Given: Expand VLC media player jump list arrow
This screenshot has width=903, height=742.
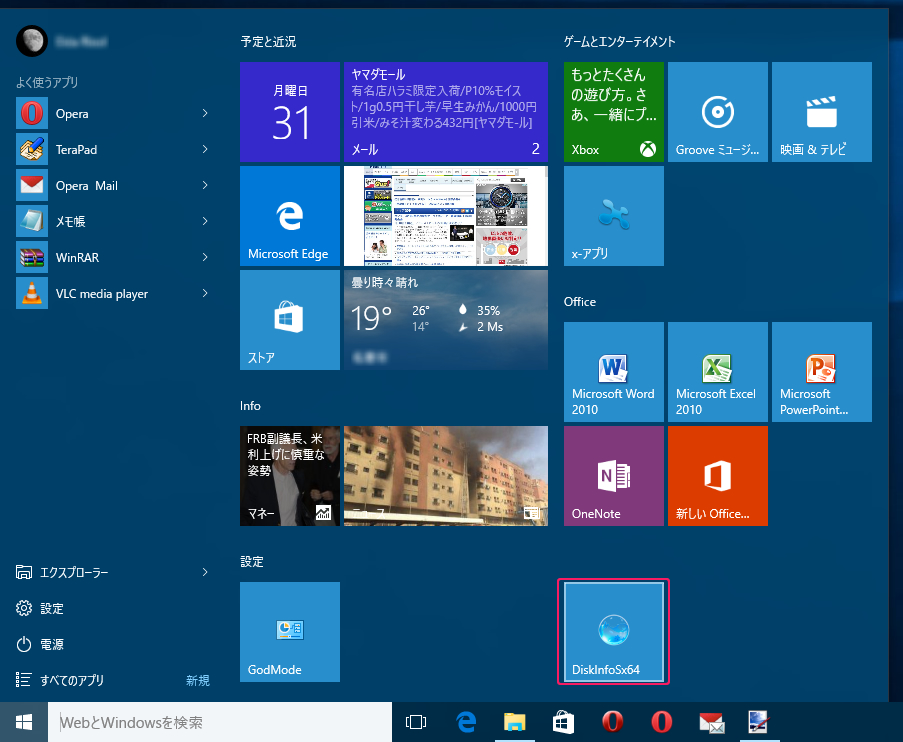Looking at the screenshot, I should point(205,293).
